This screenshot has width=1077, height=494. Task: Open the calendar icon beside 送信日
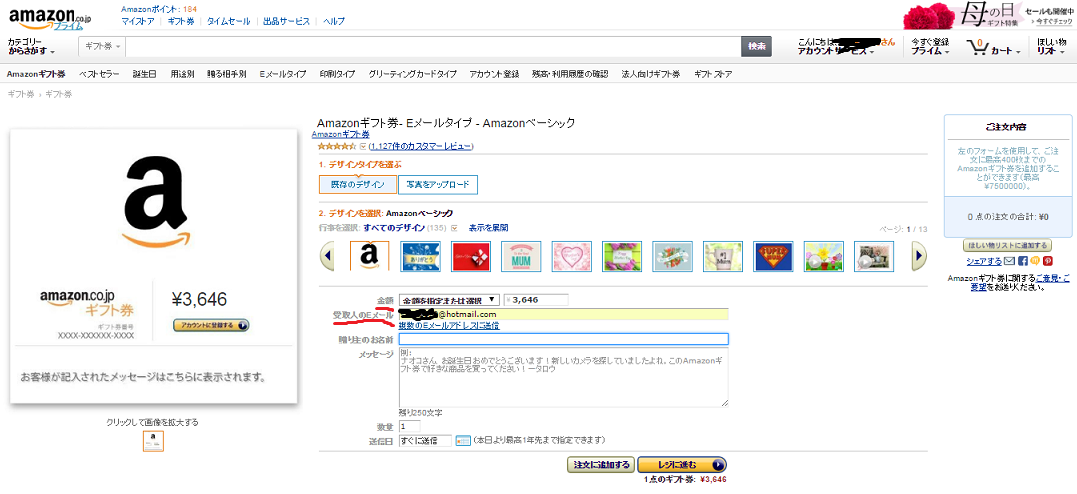click(462, 440)
